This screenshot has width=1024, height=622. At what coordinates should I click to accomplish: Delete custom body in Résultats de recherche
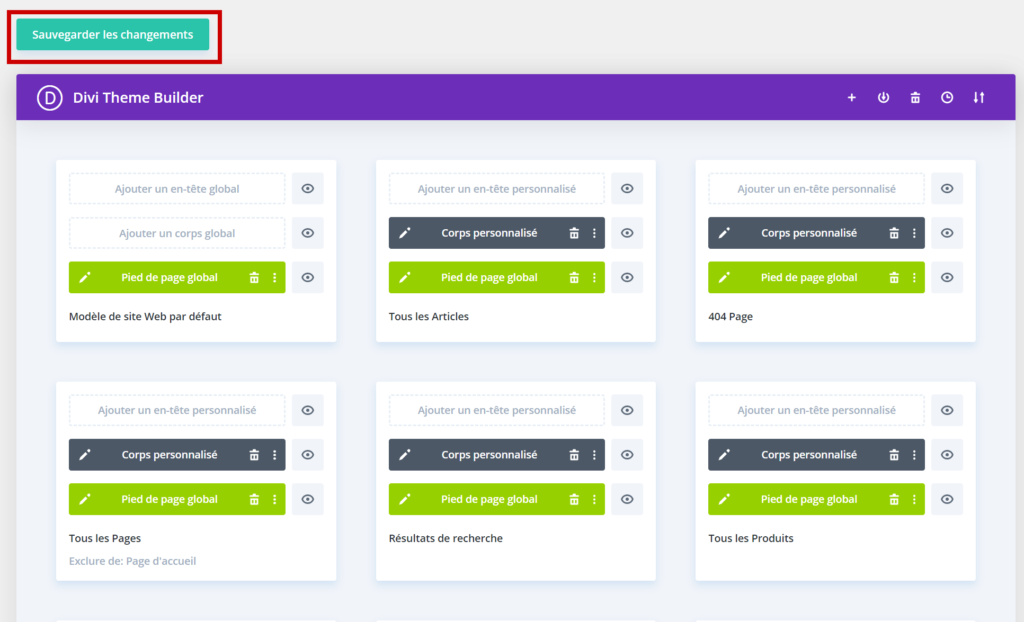click(x=574, y=455)
